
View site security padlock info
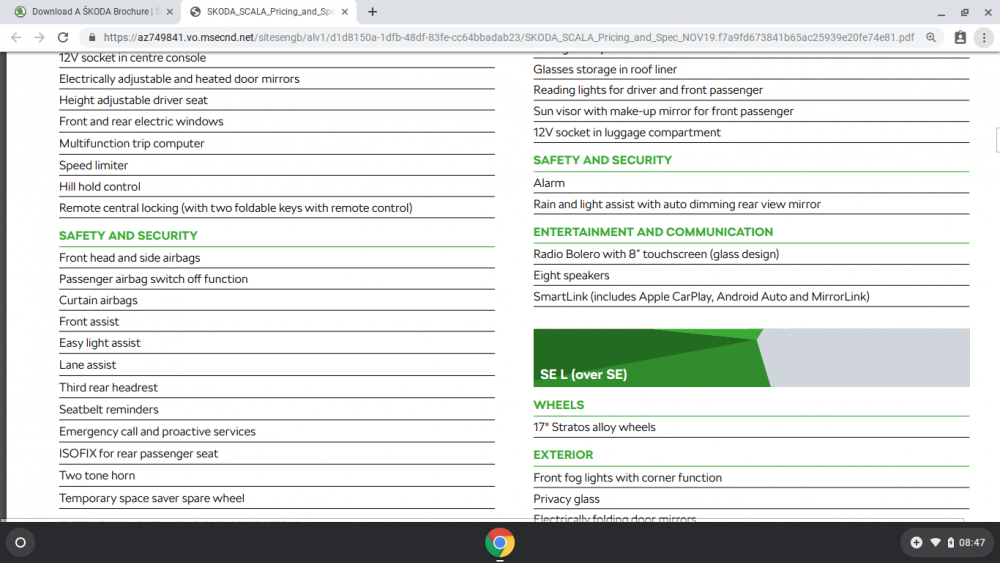pos(92,38)
